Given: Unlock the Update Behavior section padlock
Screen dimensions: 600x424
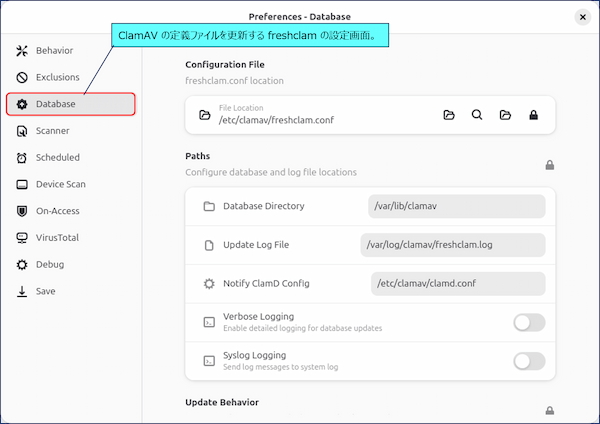Looking at the screenshot, I should pos(549,411).
